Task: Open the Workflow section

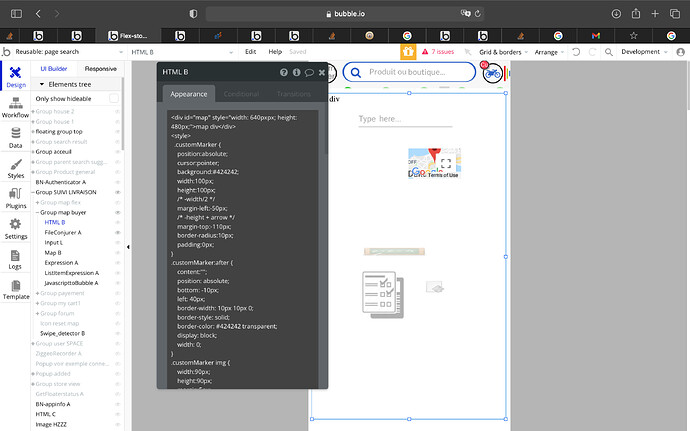Action: point(15,107)
